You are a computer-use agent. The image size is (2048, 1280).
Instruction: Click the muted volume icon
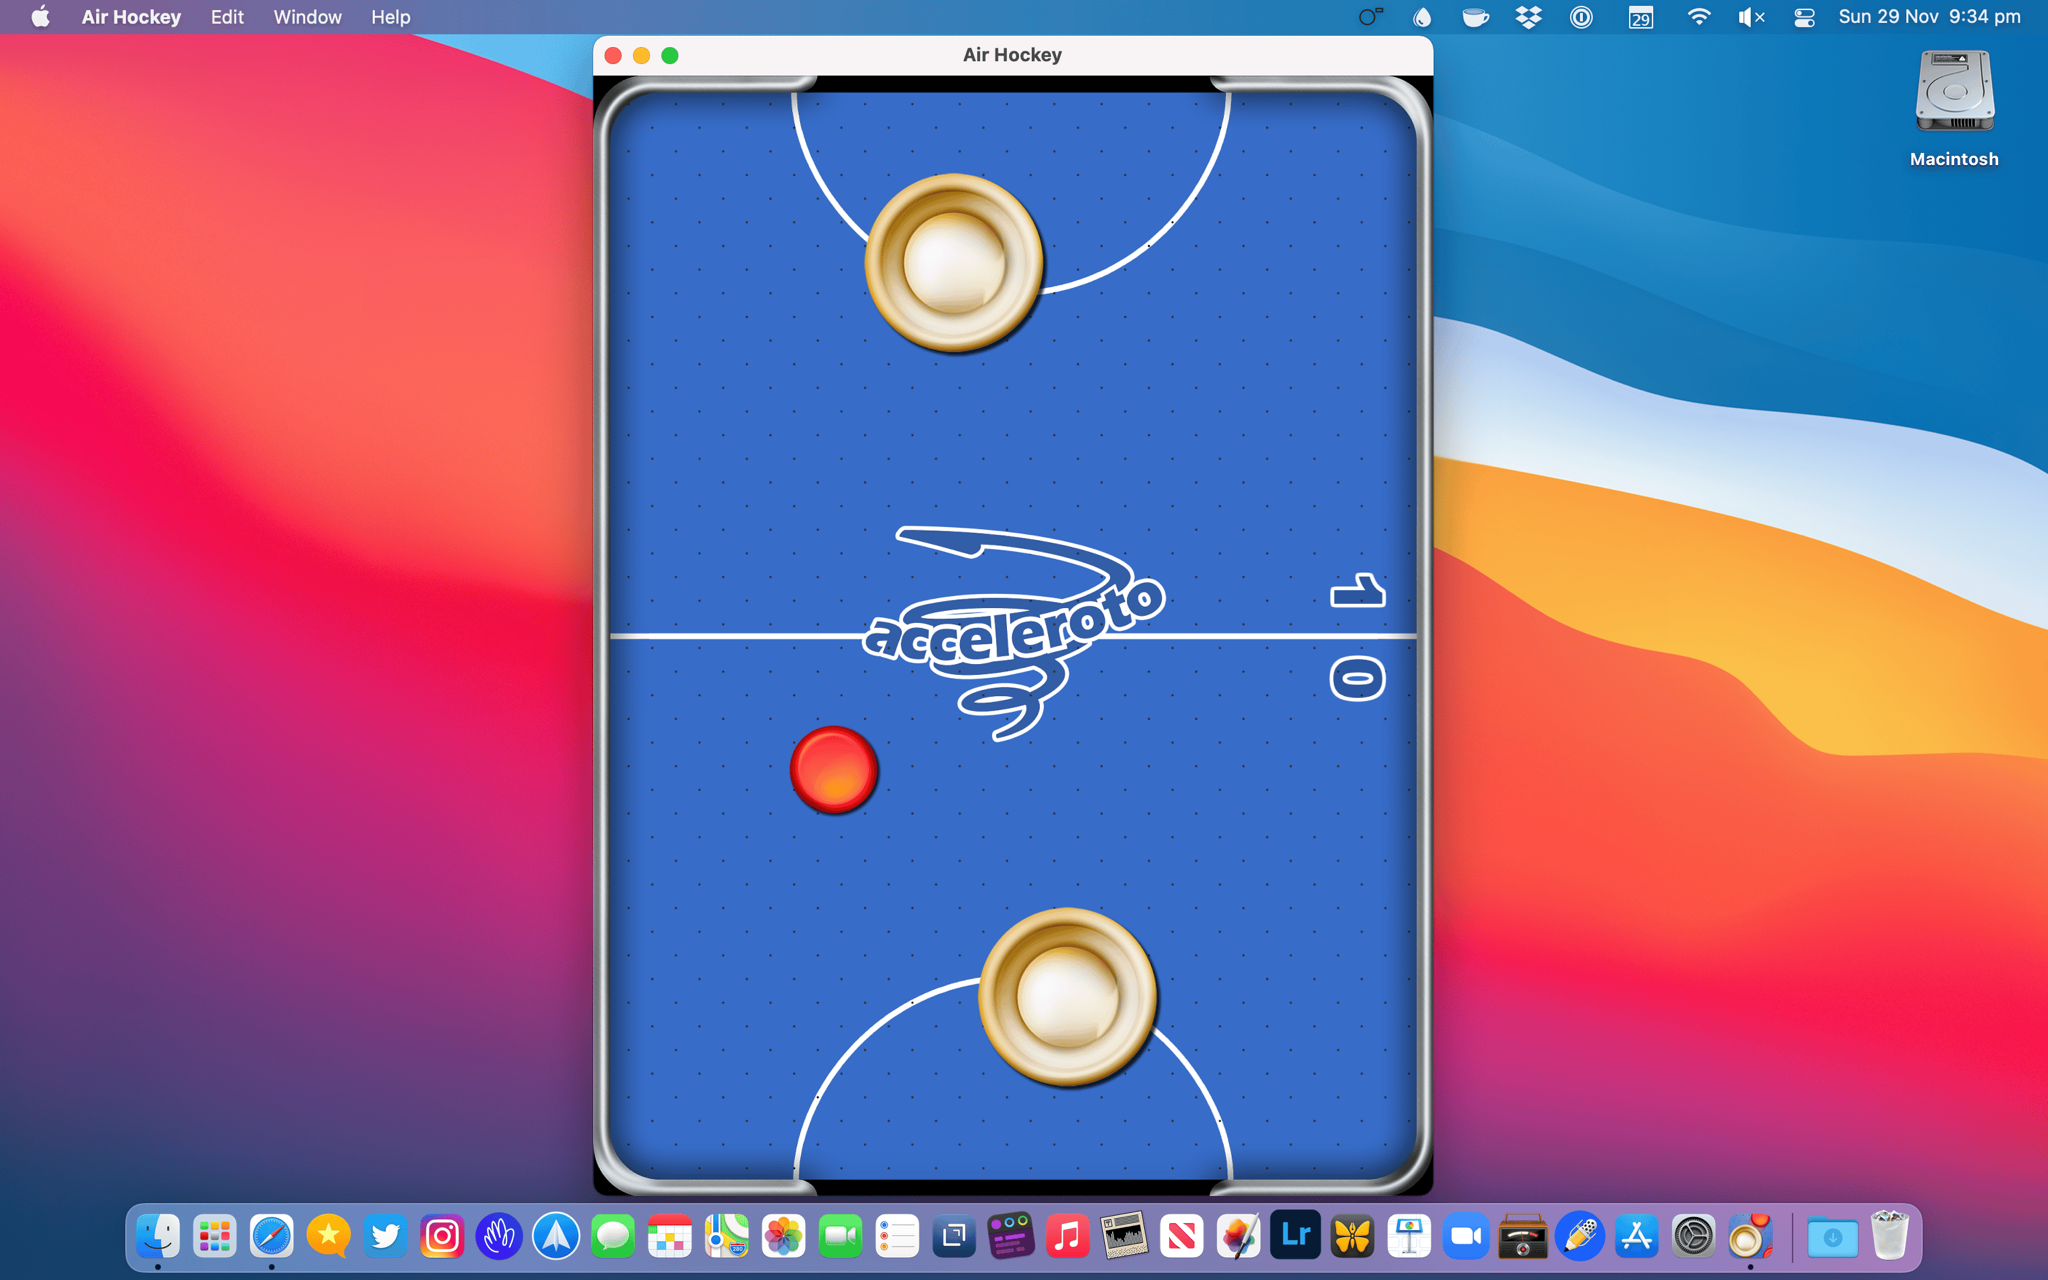pos(1750,17)
